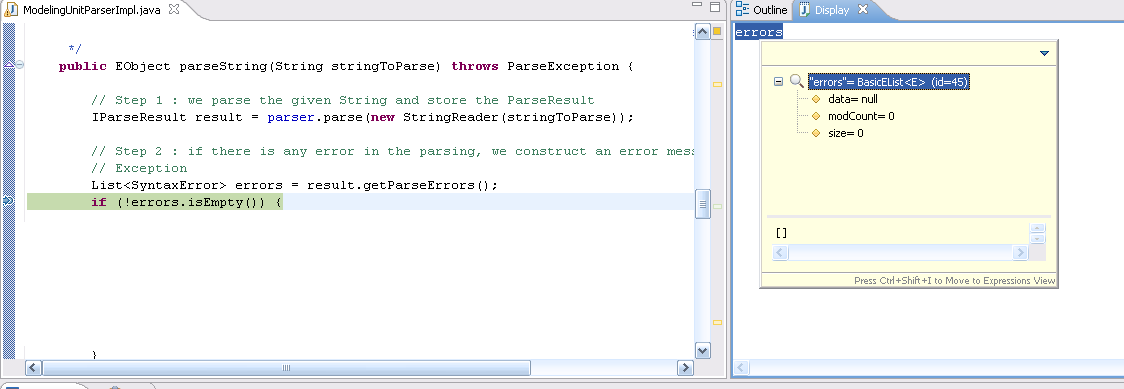
Task: Click editor vertical scrollbar down arrow
Action: coord(702,350)
